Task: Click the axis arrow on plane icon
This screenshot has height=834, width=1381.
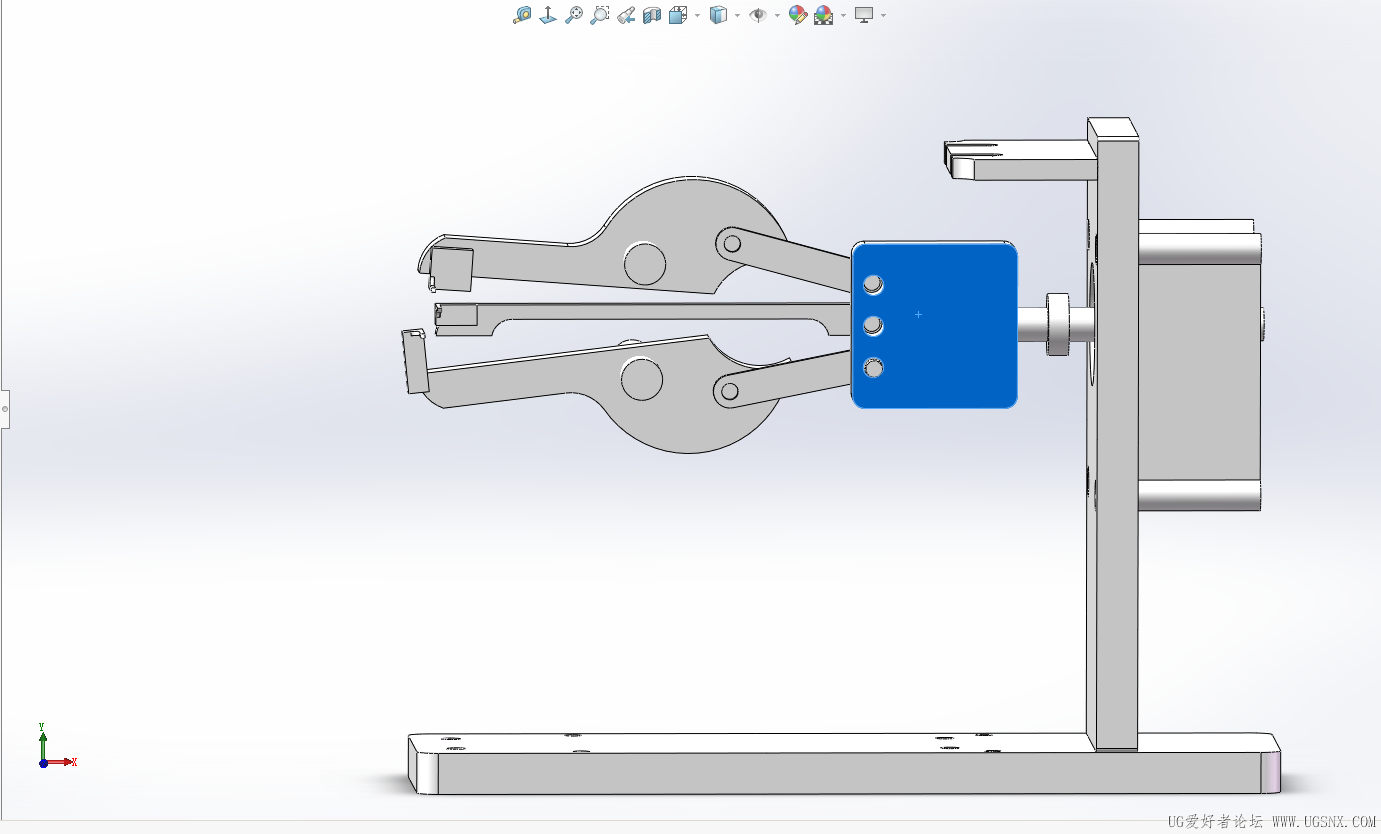Action: coord(548,15)
